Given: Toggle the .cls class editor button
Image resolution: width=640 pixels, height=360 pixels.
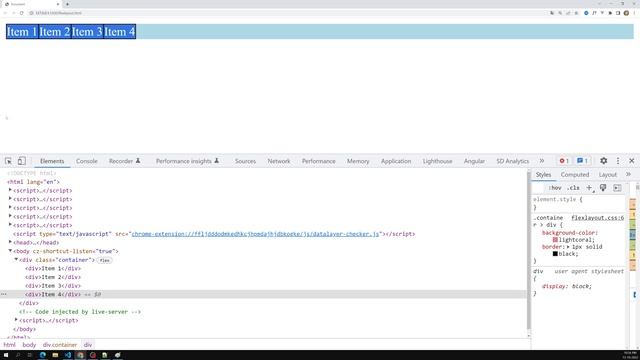Looking at the screenshot, I should coord(573,188).
